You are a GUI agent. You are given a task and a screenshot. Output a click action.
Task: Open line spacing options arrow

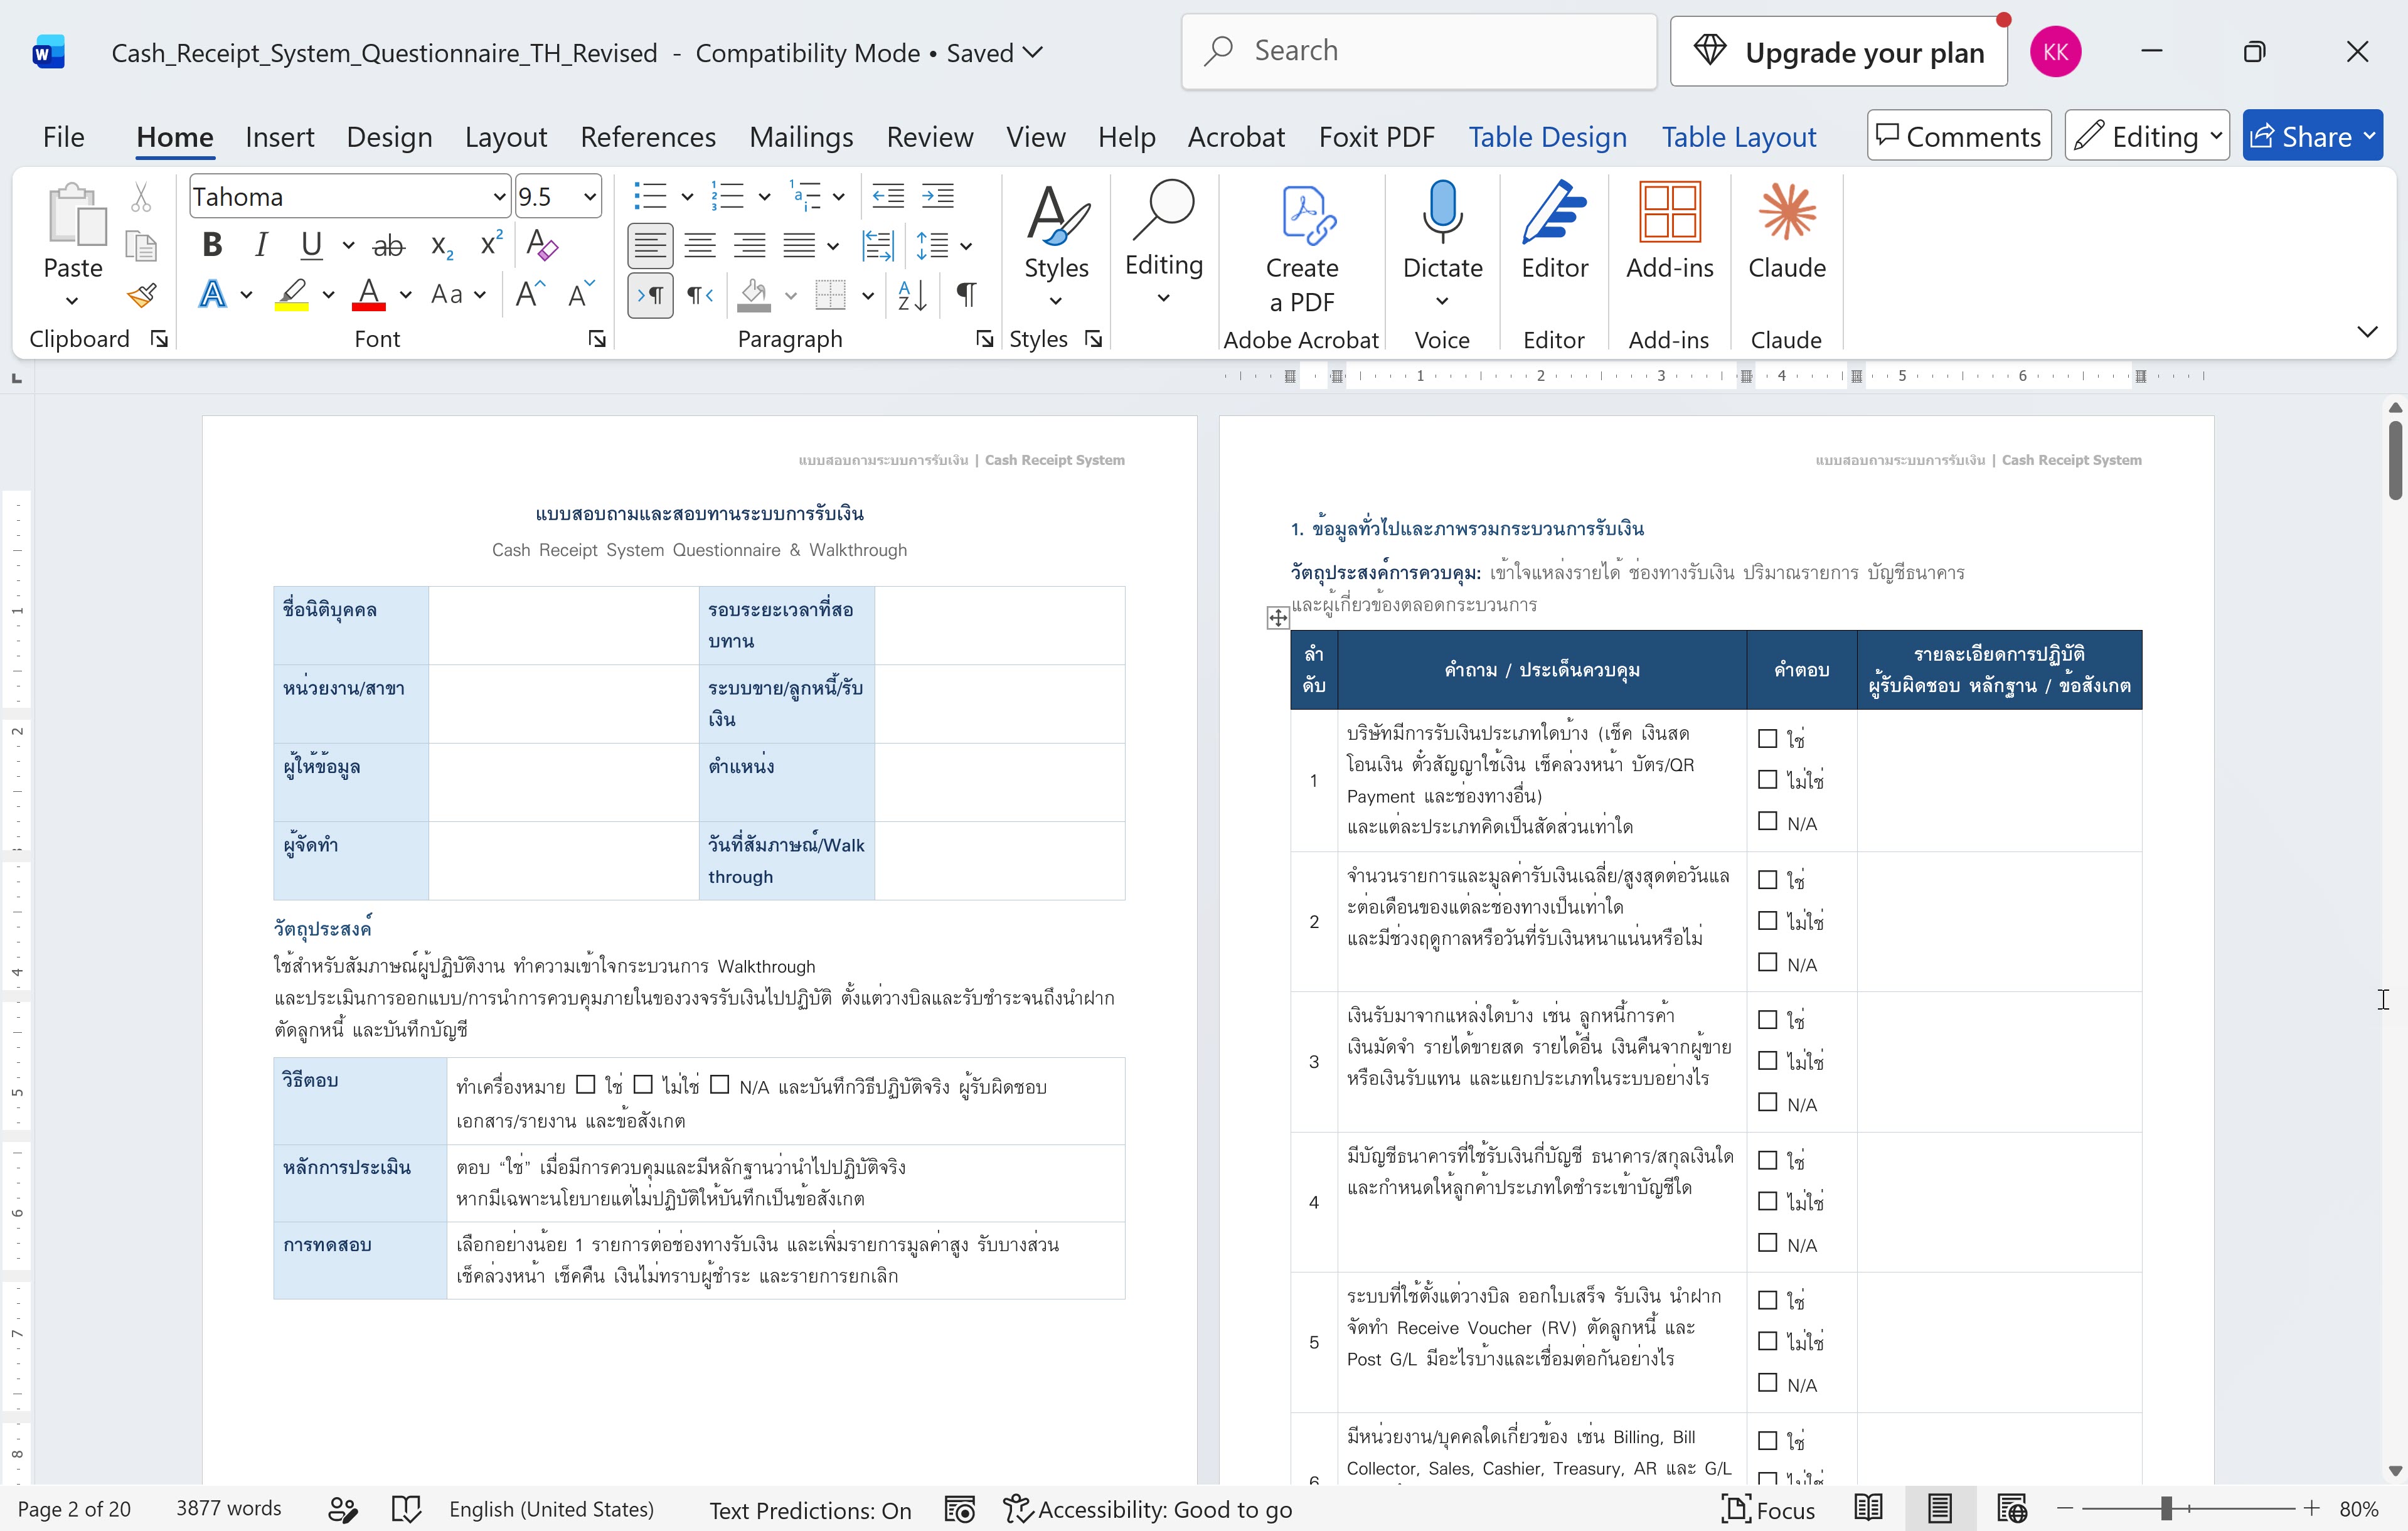click(x=966, y=246)
